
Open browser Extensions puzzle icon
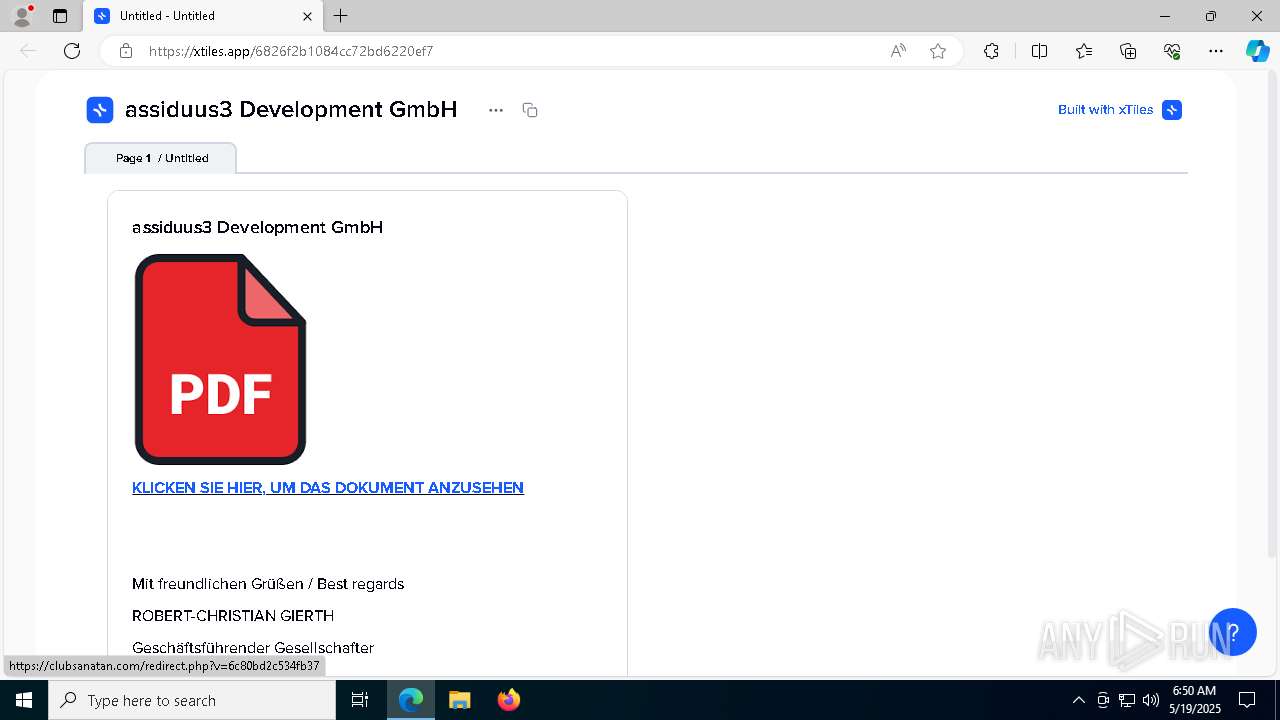point(991,51)
